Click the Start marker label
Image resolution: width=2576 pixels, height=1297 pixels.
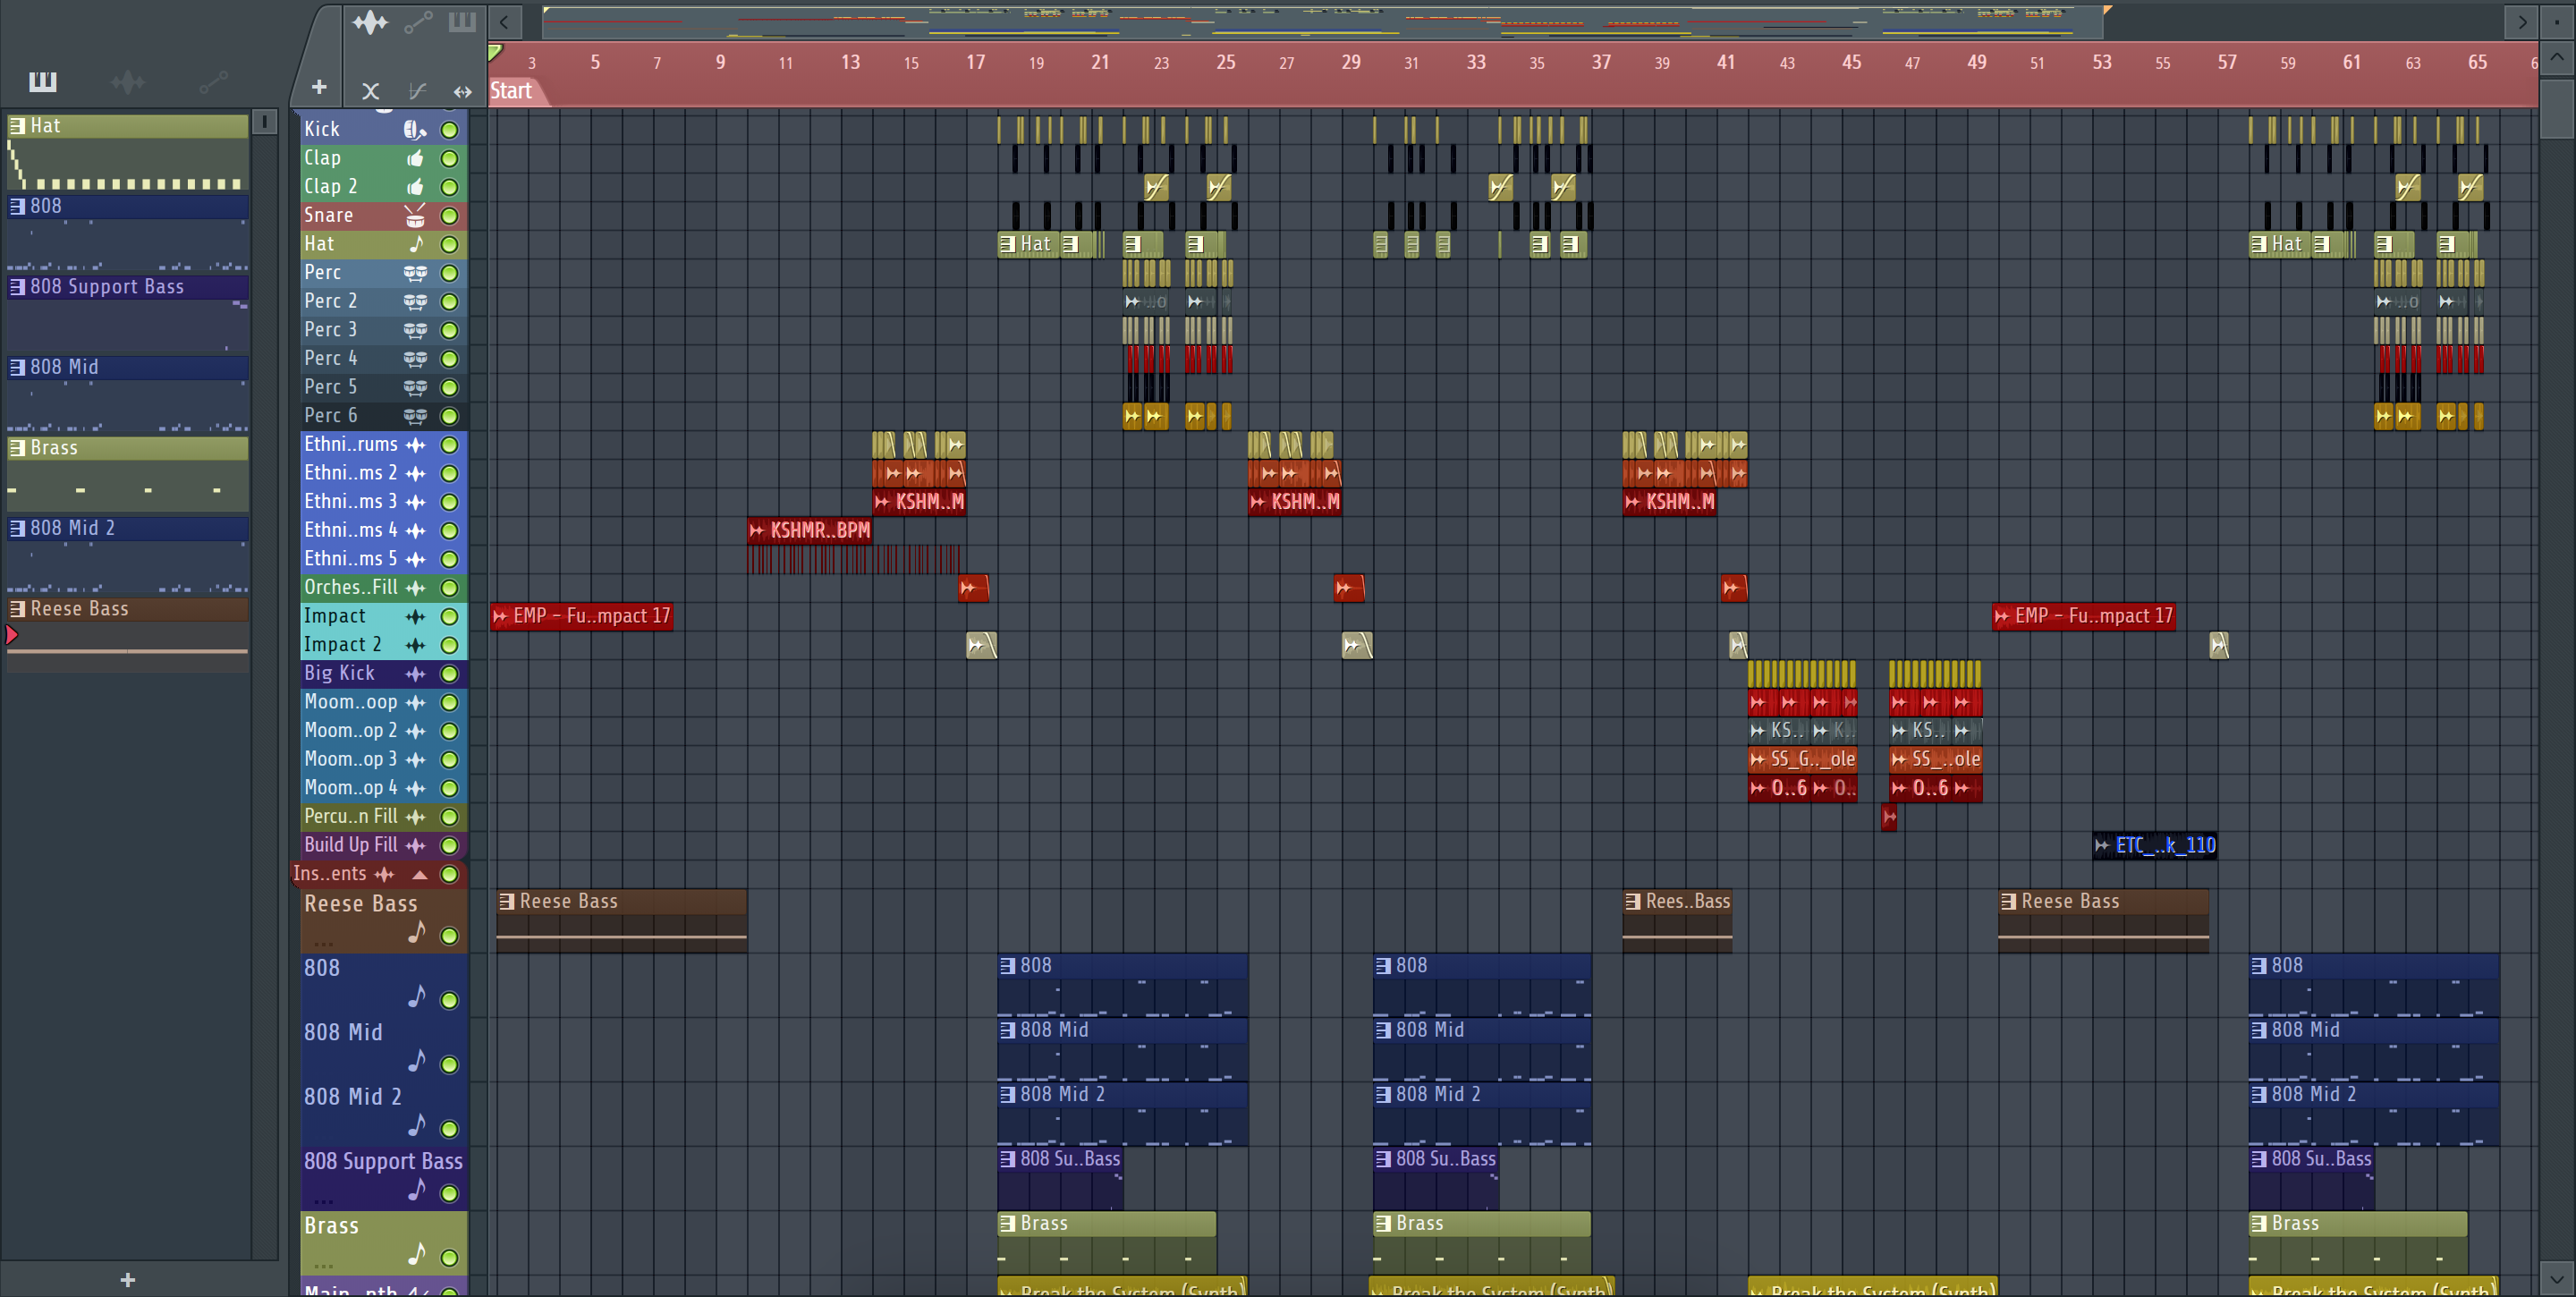point(511,91)
